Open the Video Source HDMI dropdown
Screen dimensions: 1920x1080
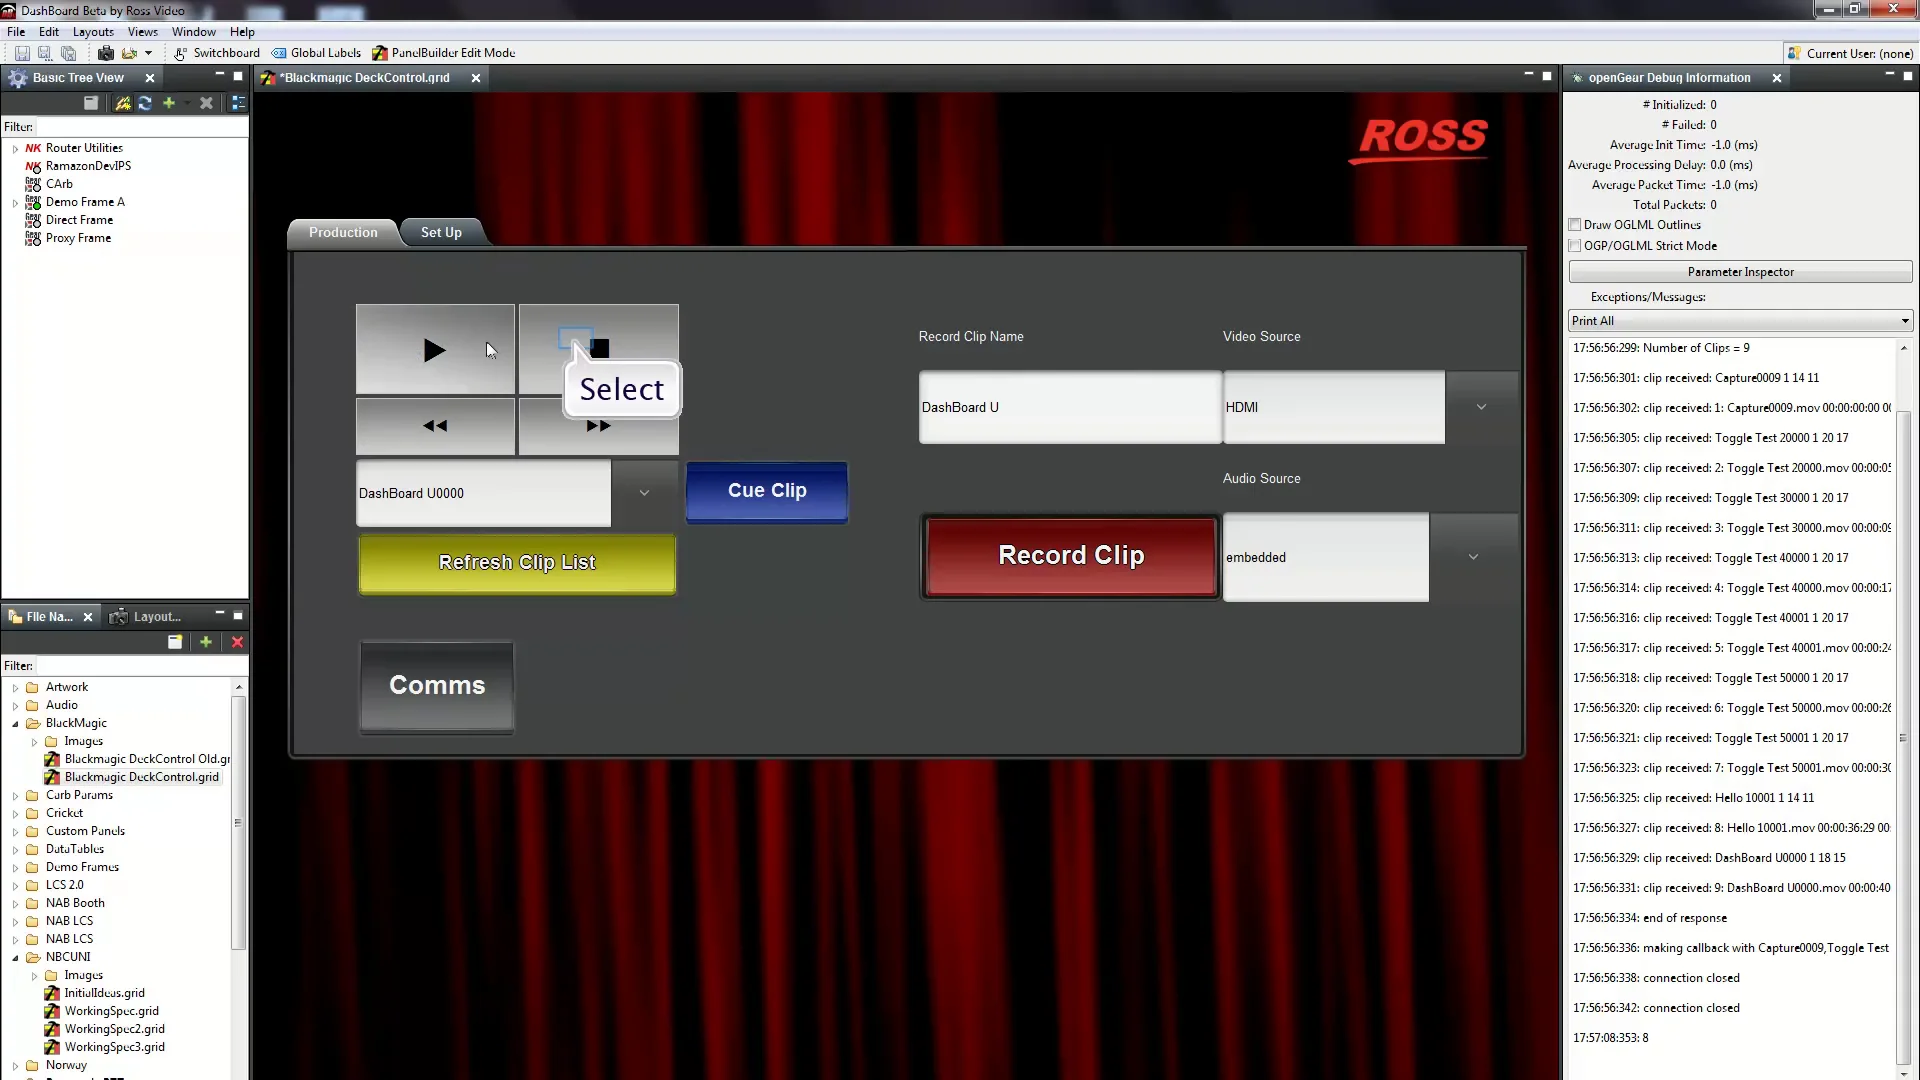coord(1481,407)
